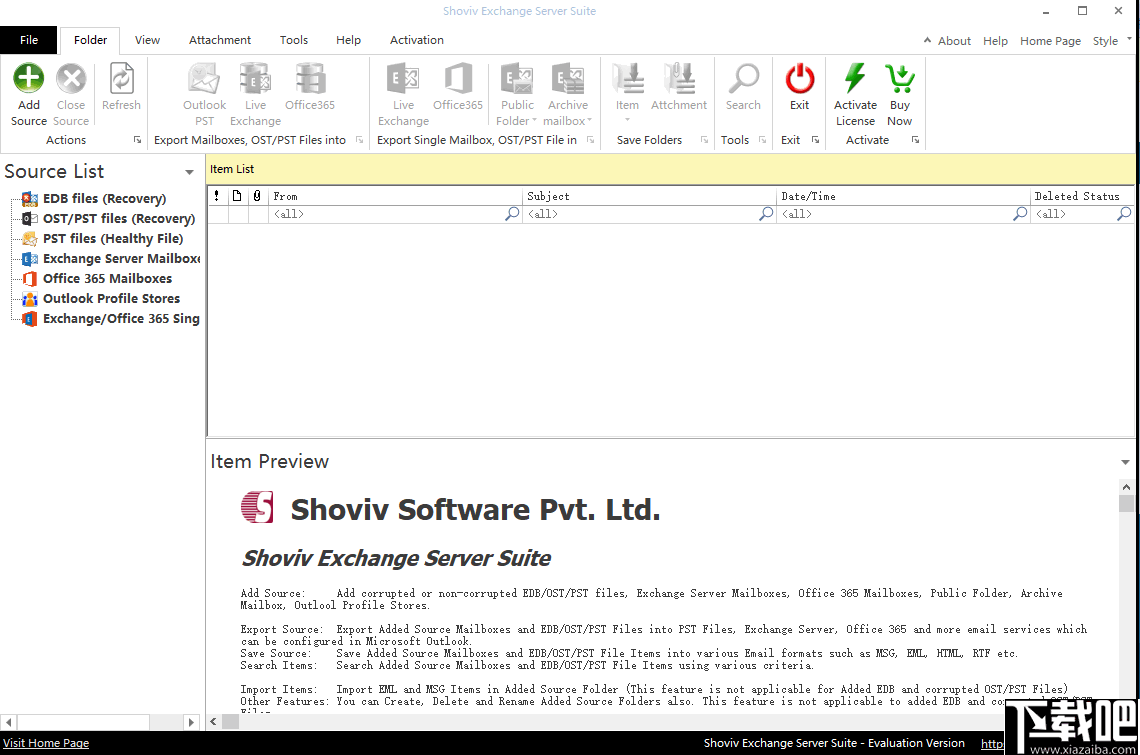1140x755 pixels.
Task: Click the Buy Now cart icon
Action: [899, 80]
